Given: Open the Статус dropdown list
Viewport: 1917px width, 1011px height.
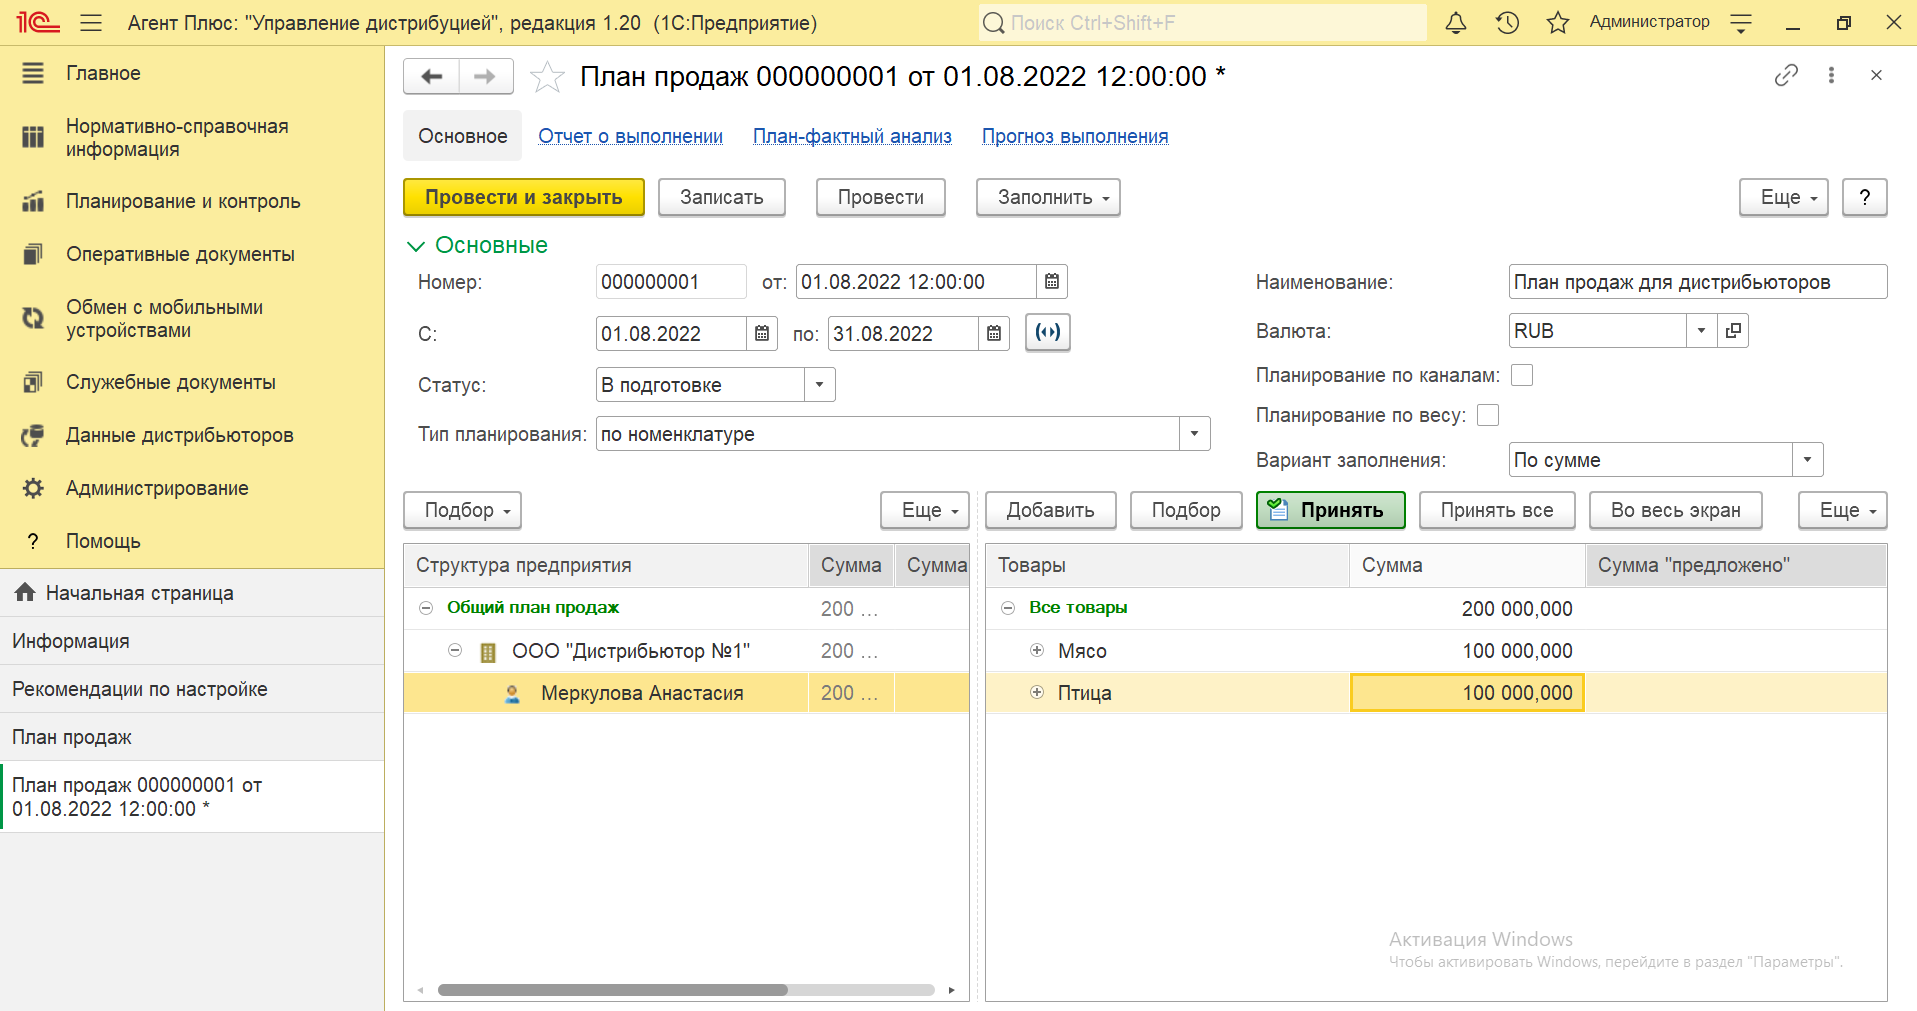Looking at the screenshot, I should (819, 385).
